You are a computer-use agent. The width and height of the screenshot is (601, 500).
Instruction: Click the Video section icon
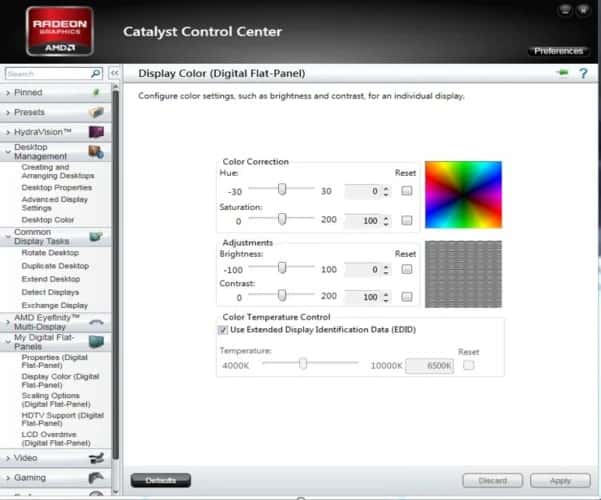[x=96, y=458]
